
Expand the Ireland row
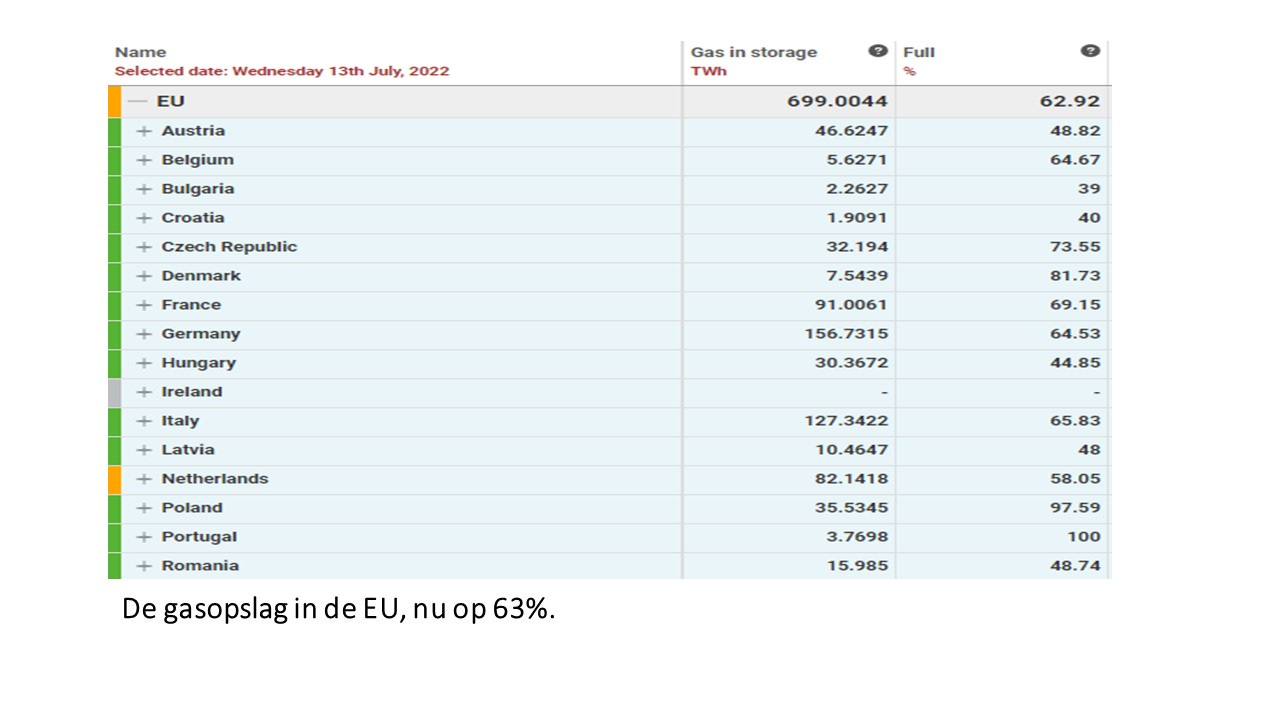coord(144,392)
